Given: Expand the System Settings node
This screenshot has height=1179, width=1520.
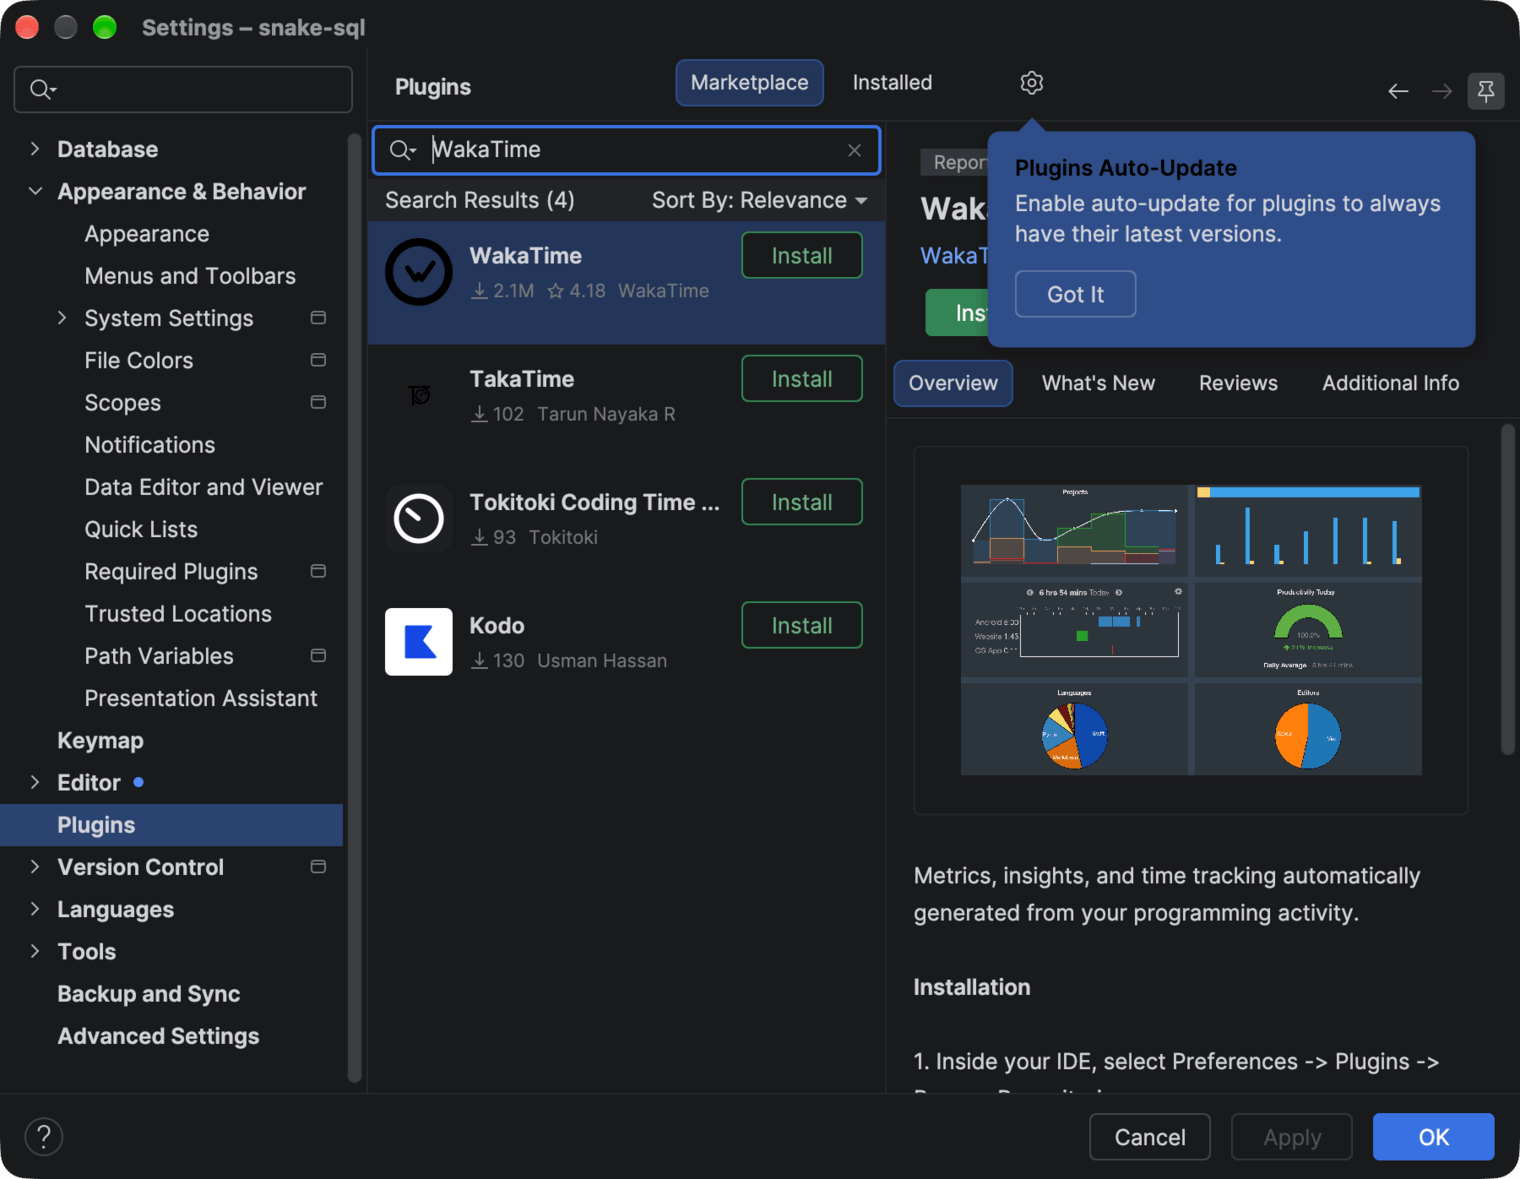Looking at the screenshot, I should (x=62, y=318).
